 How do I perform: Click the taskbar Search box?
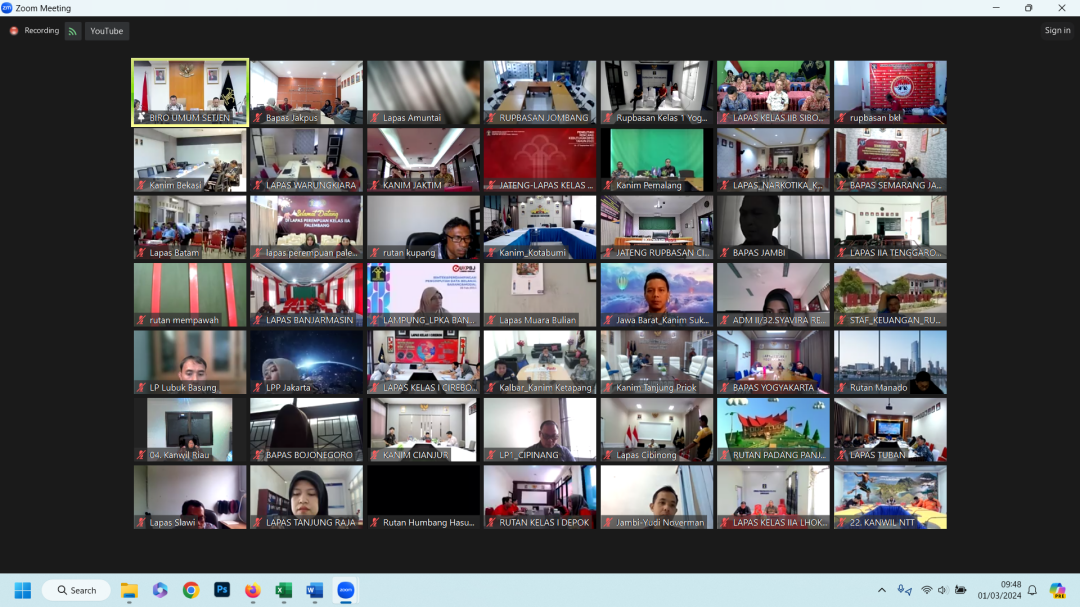(76, 590)
